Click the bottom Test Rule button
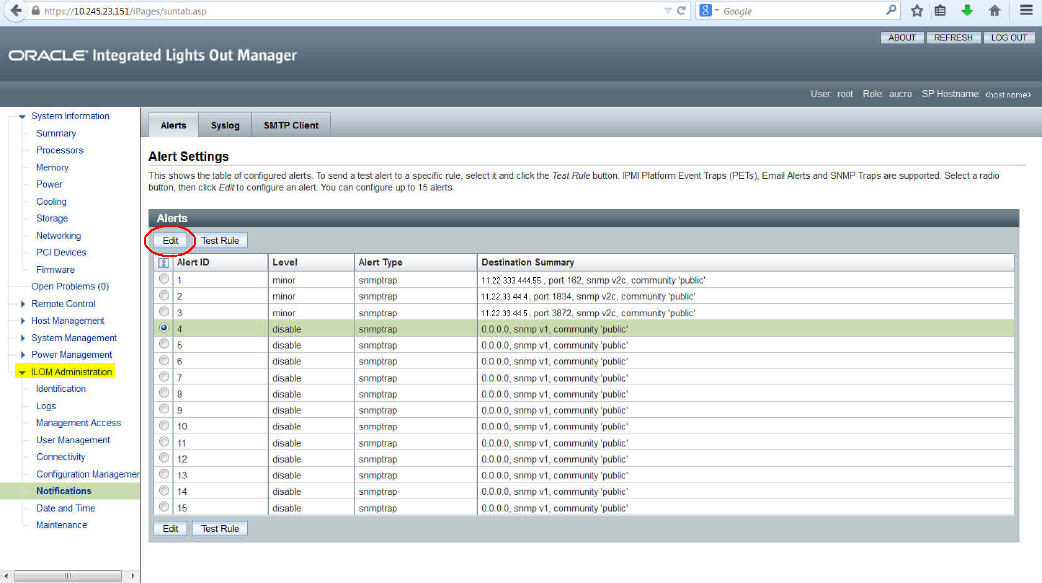The image size is (1042, 583). tap(220, 528)
